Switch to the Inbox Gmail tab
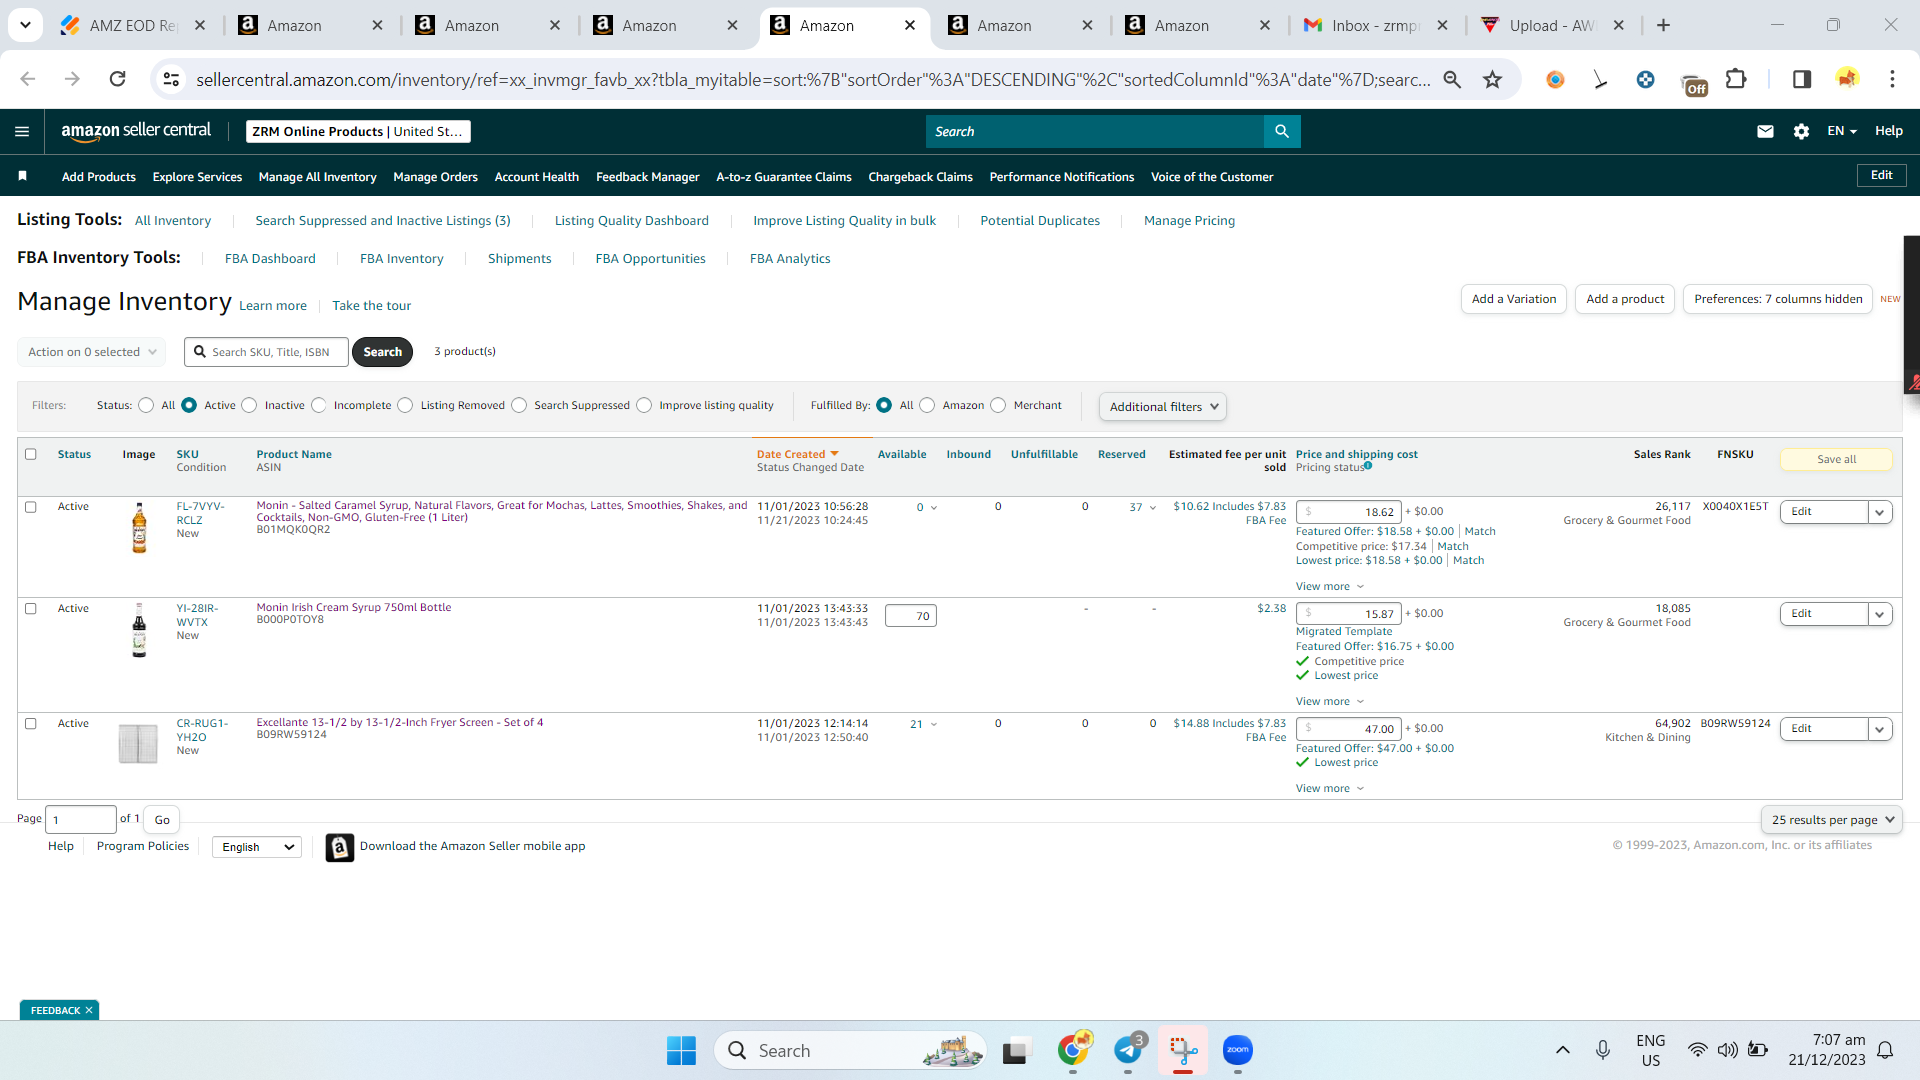1920x1080 pixels. click(x=1376, y=25)
